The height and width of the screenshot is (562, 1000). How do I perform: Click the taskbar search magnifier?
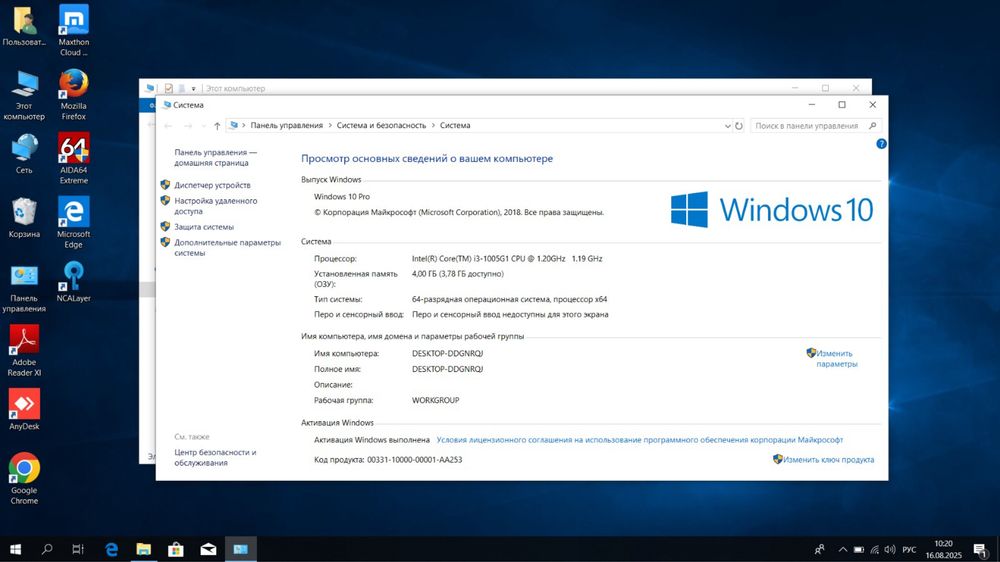click(x=47, y=549)
